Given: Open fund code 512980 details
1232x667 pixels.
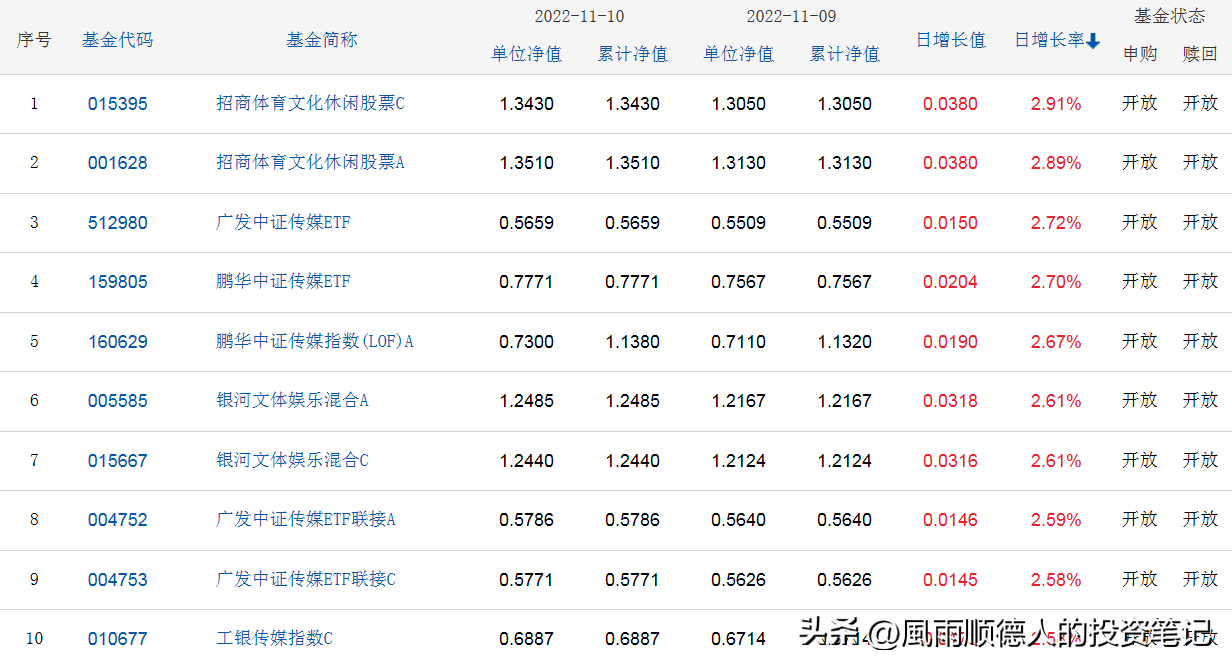Looking at the screenshot, I should [x=117, y=222].
